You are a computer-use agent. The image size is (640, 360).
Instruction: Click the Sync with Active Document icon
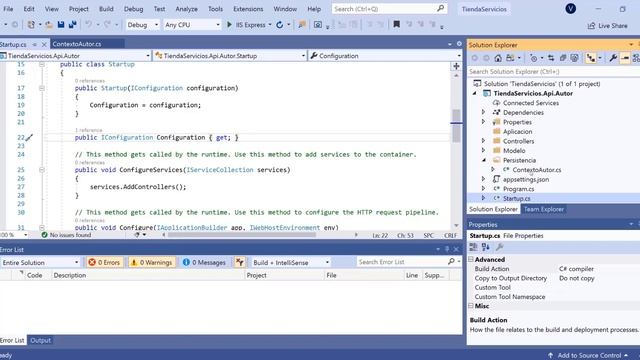(x=551, y=58)
